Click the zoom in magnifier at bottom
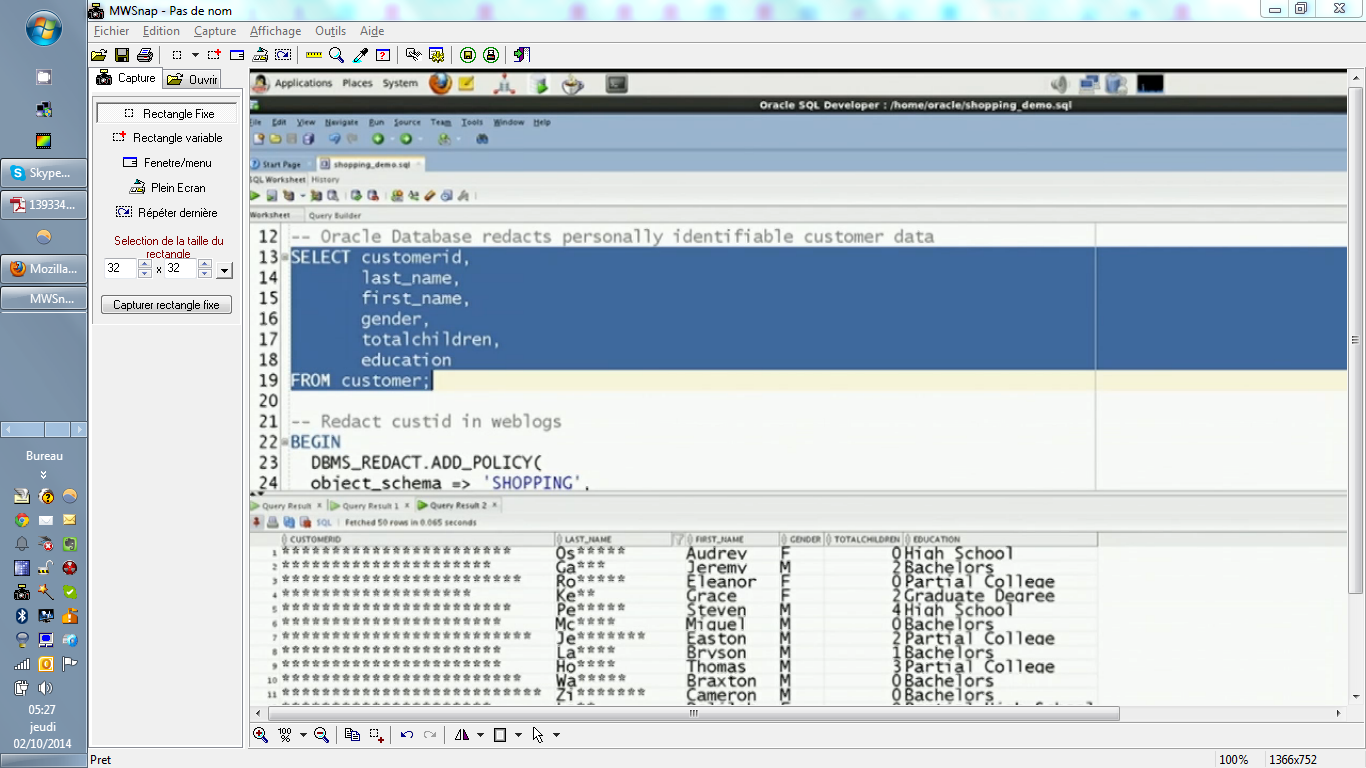This screenshot has height=768, width=1366. tap(260, 735)
